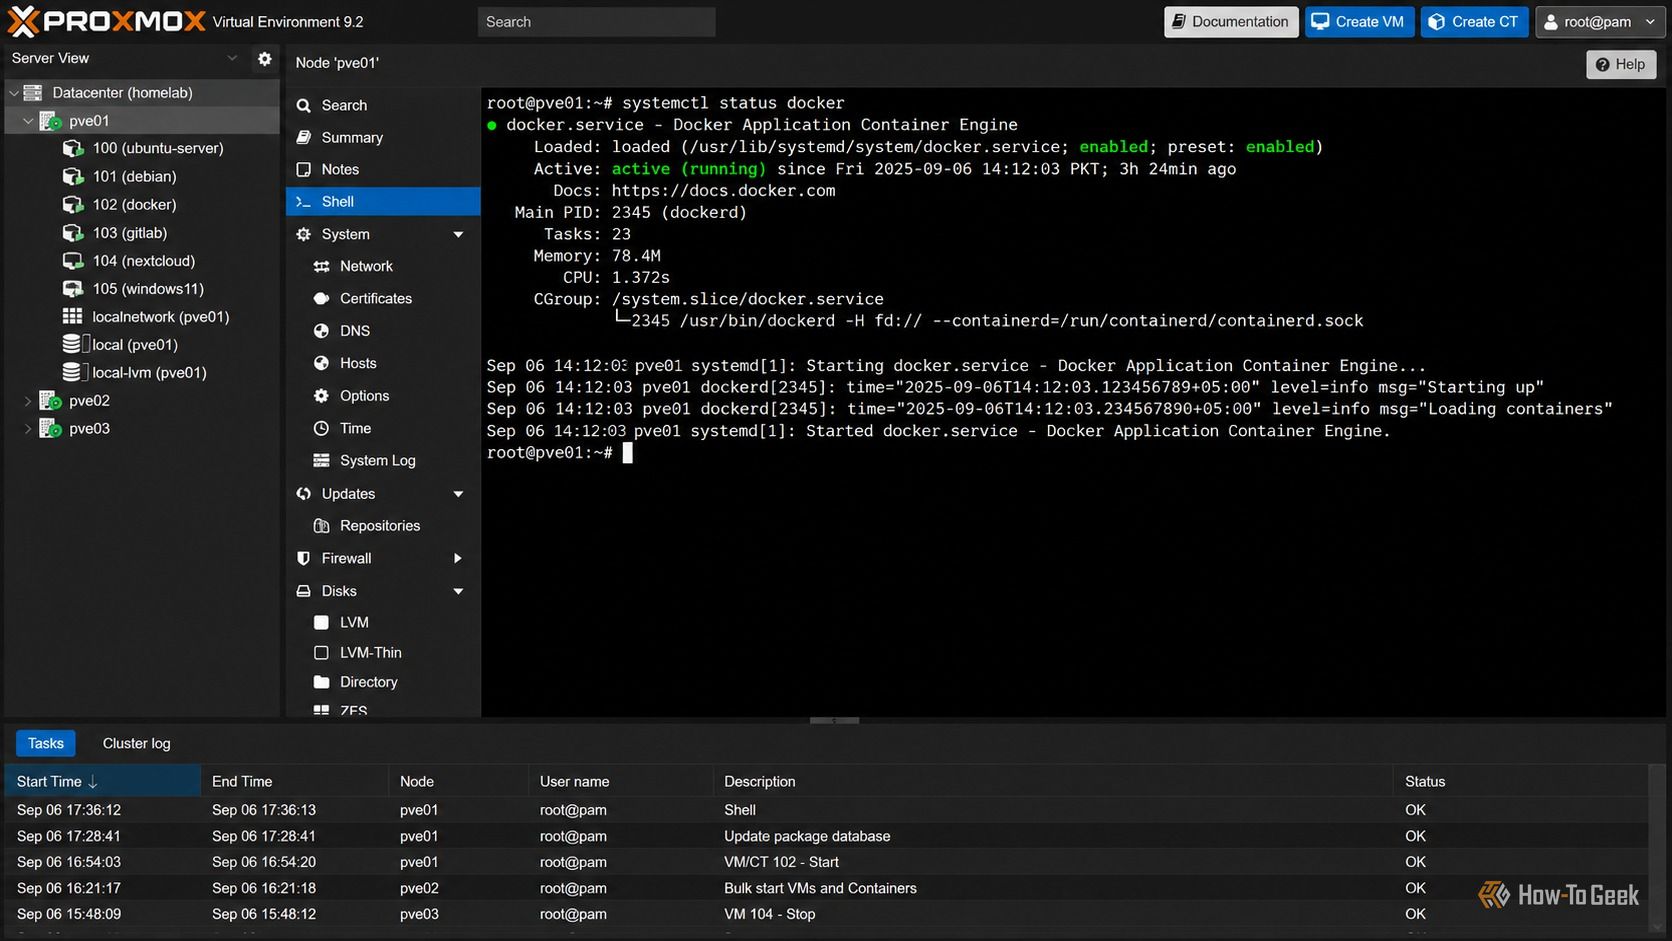Open Server View settings gear
The image size is (1672, 941).
pos(264,59)
